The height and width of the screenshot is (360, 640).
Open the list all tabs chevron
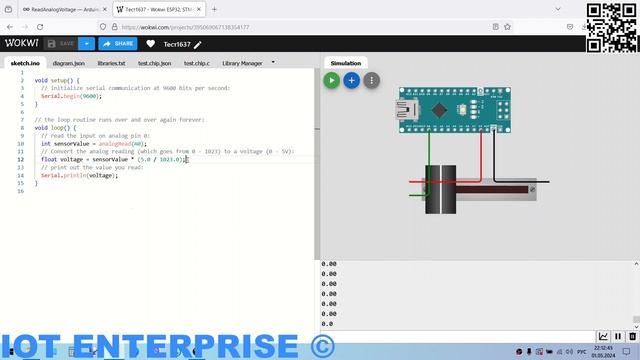[x=558, y=9]
